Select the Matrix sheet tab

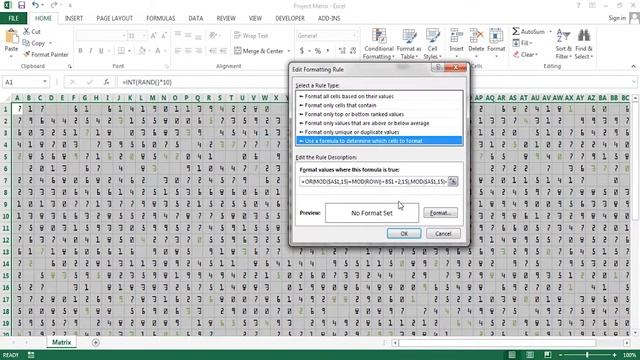coord(61,342)
